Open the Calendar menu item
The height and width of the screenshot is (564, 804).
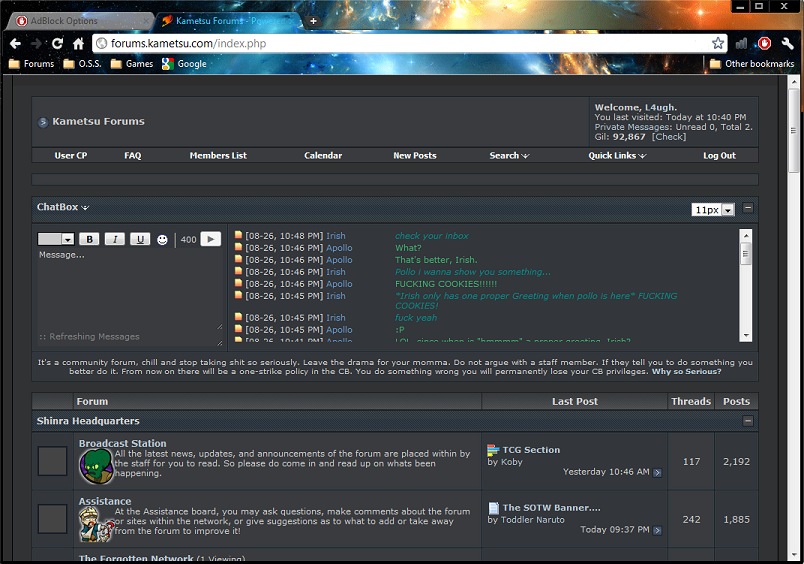point(323,155)
